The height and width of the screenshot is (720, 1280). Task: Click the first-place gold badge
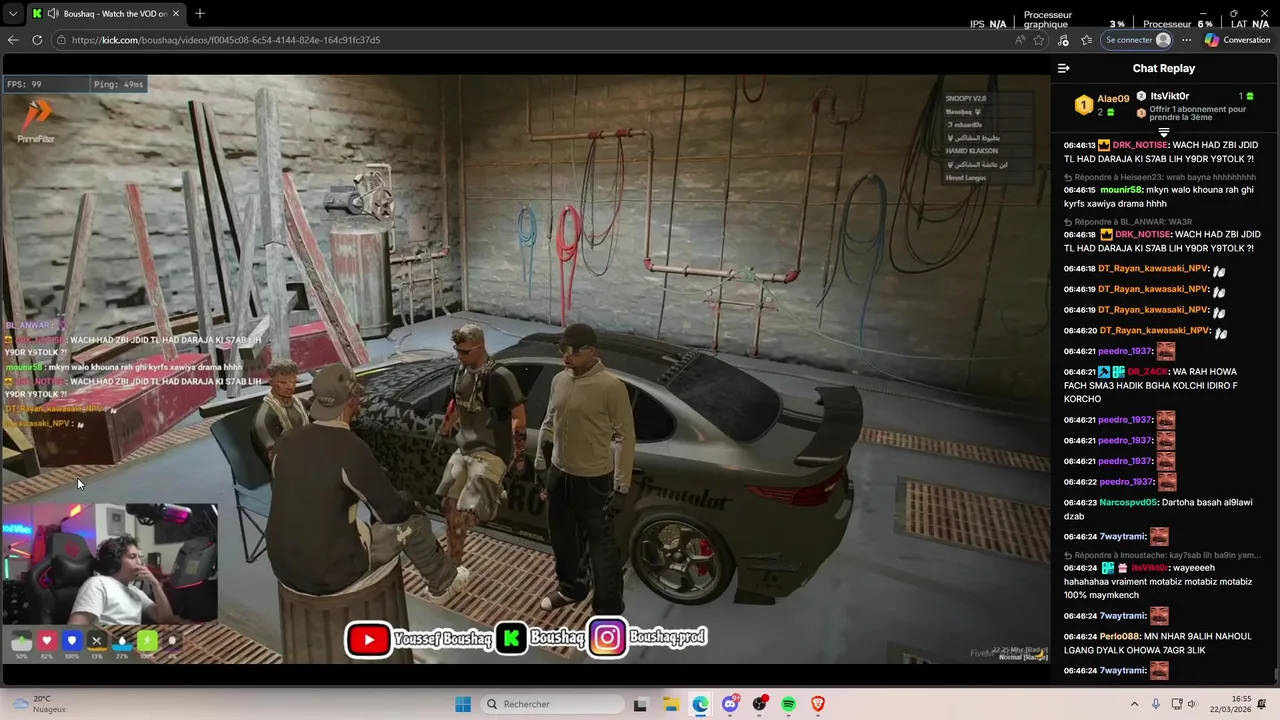pyautogui.click(x=1083, y=104)
